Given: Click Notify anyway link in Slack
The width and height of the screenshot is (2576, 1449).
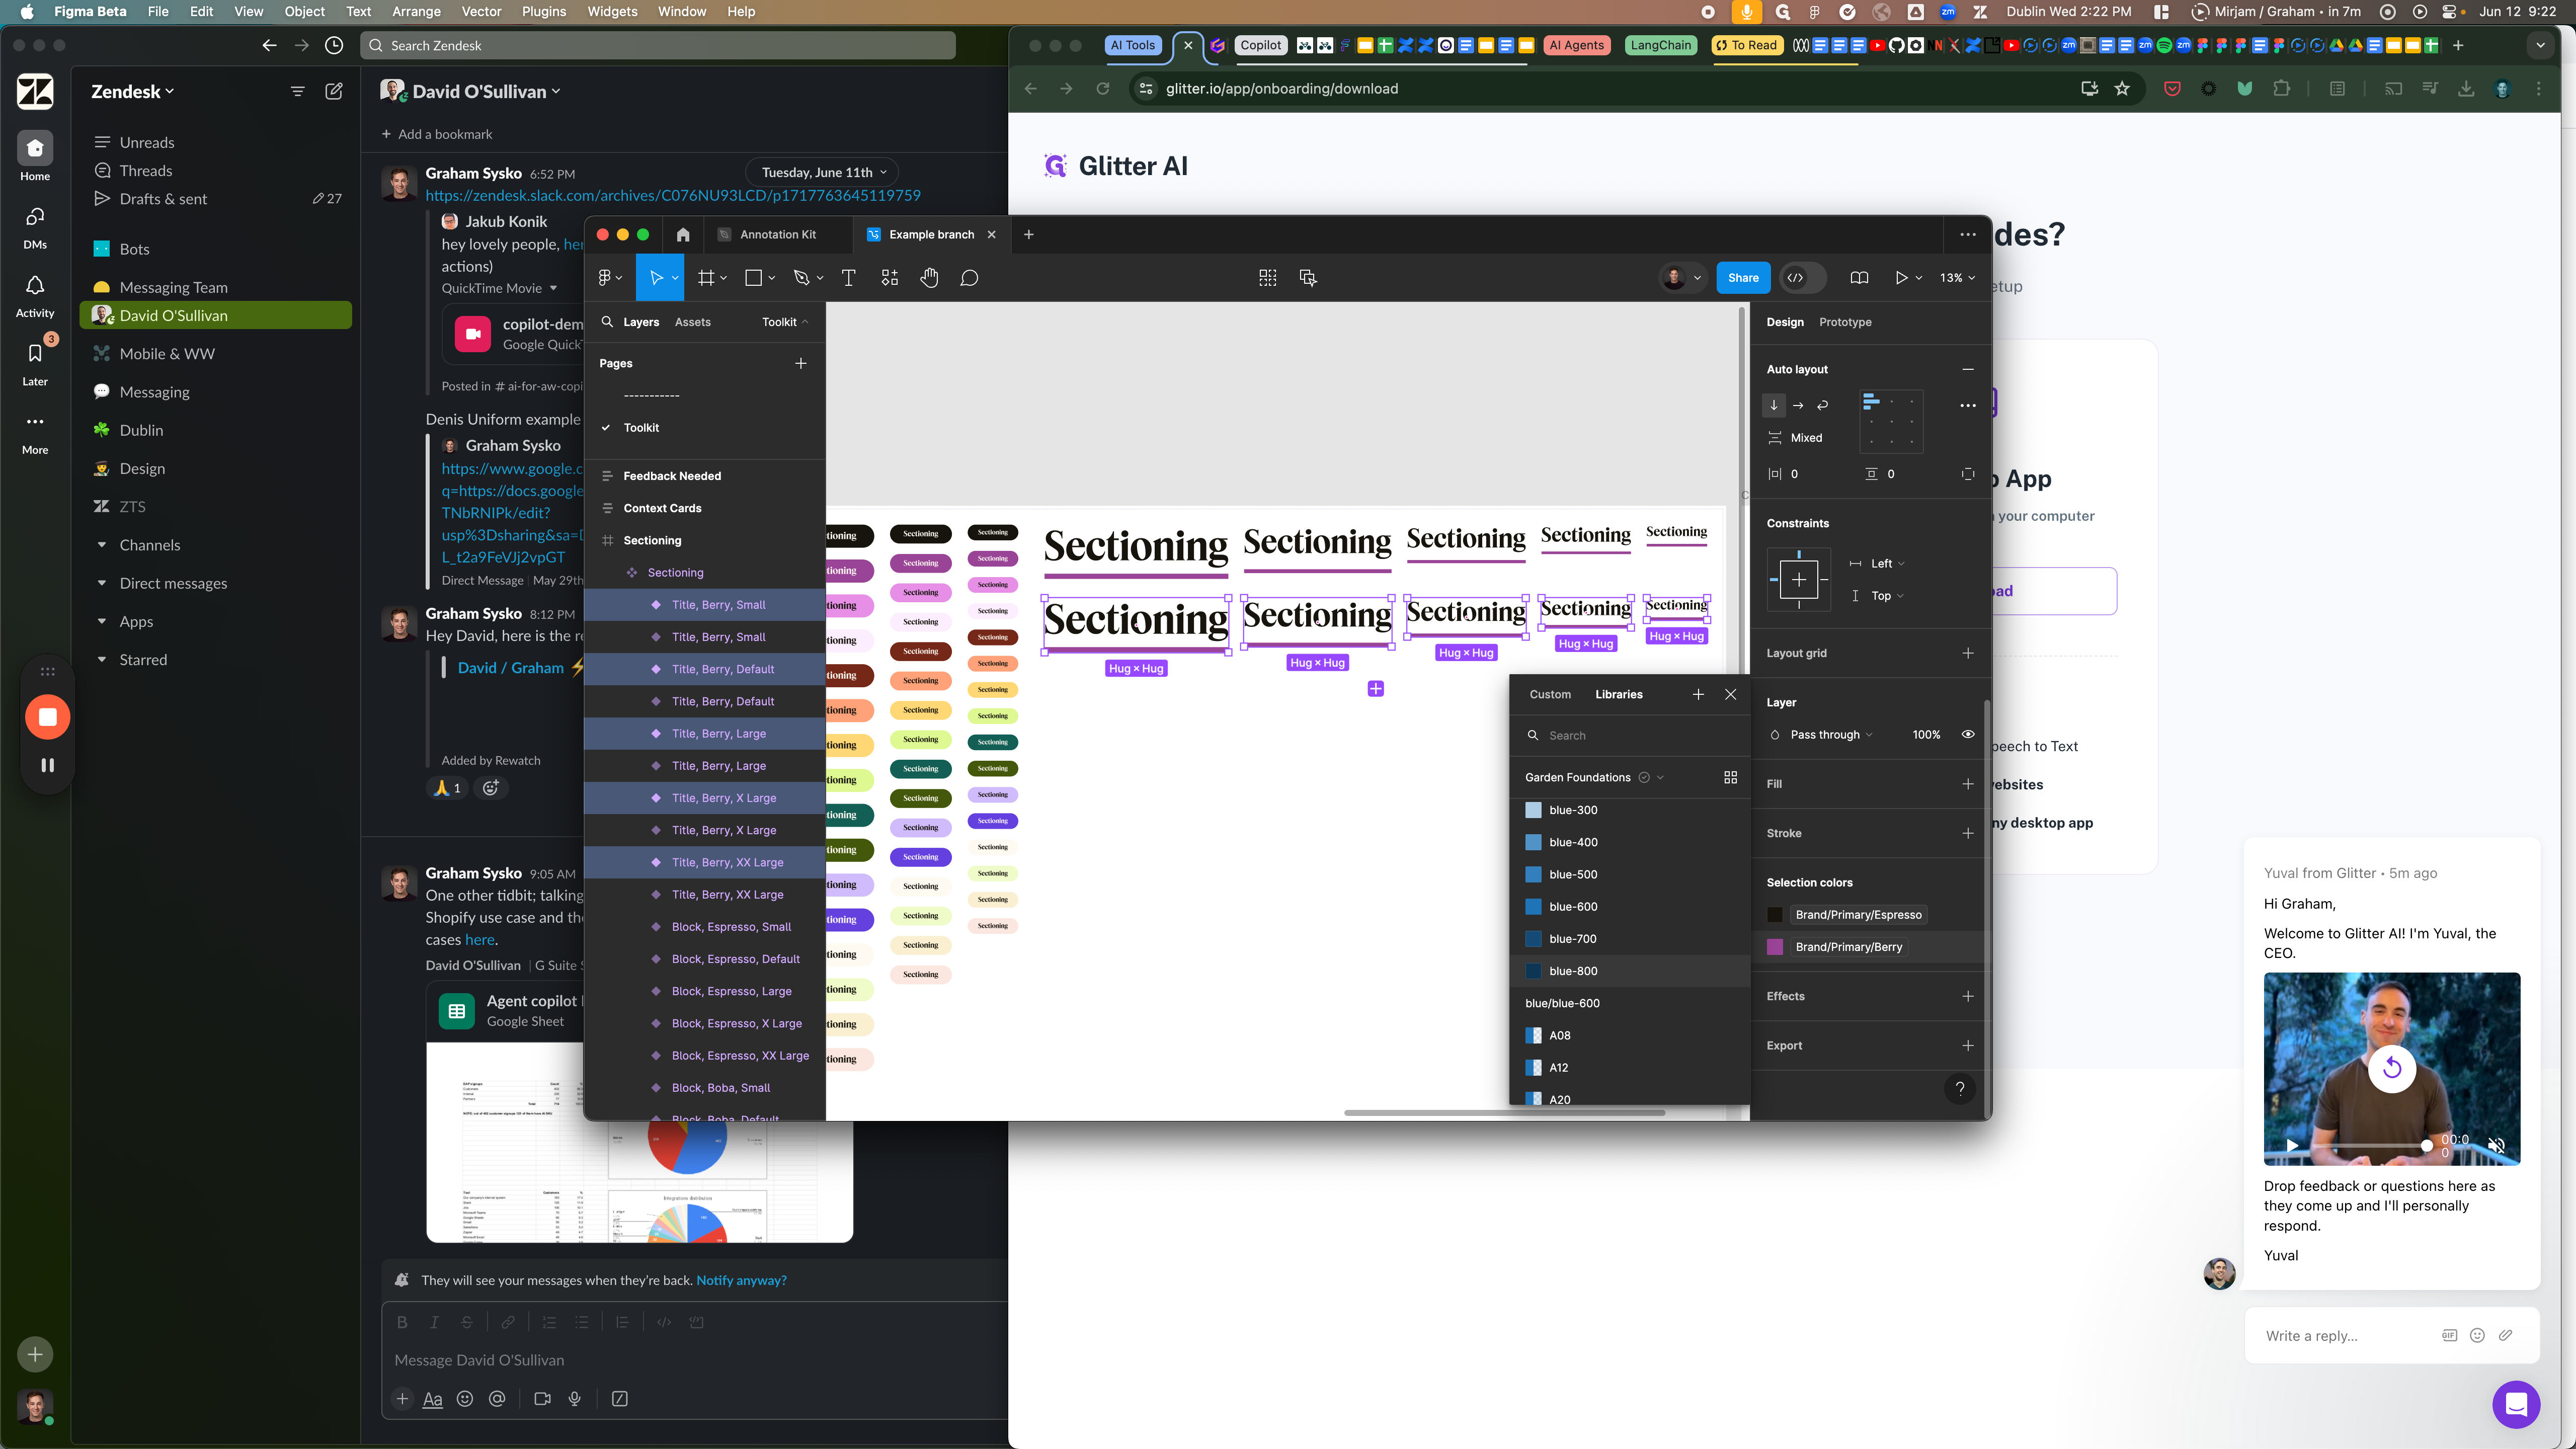Looking at the screenshot, I should click(741, 1280).
